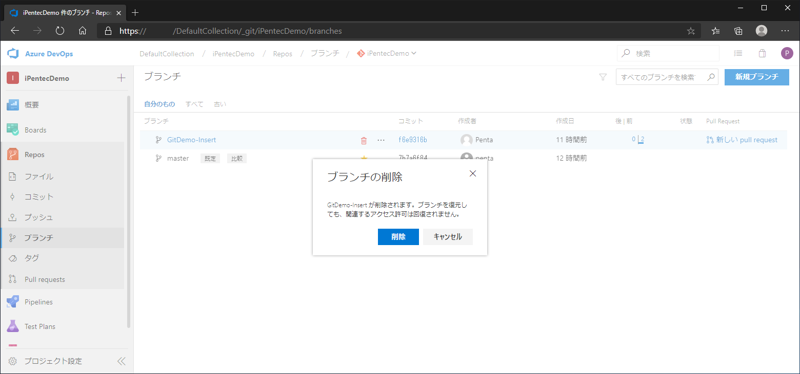Open プロジェクト設定 project settings
800x374 pixels.
(x=53, y=361)
